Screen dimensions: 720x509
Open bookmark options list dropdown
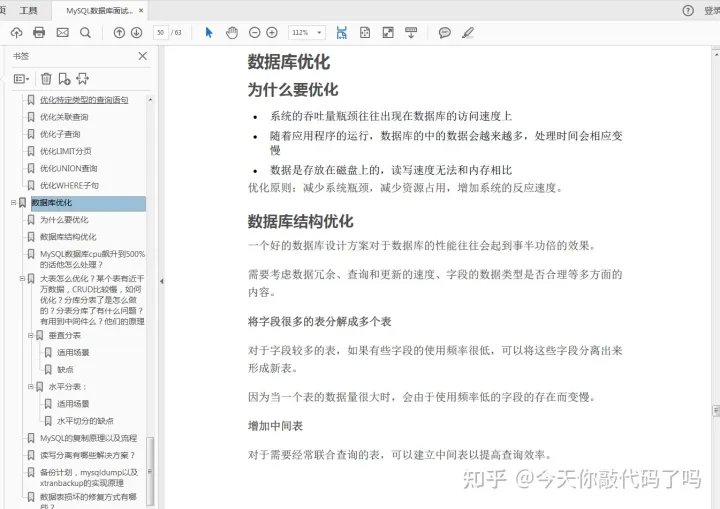coord(21,79)
